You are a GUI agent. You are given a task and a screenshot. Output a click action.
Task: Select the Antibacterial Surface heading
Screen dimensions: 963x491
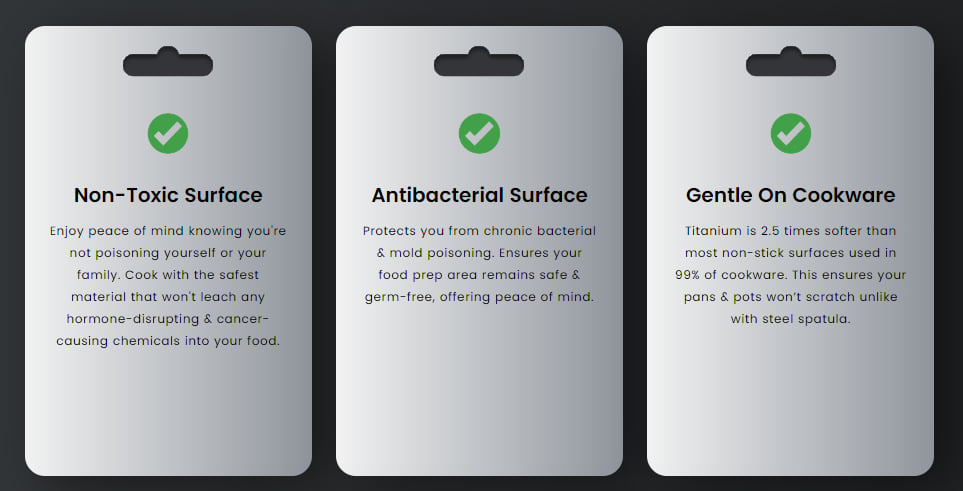coord(479,195)
